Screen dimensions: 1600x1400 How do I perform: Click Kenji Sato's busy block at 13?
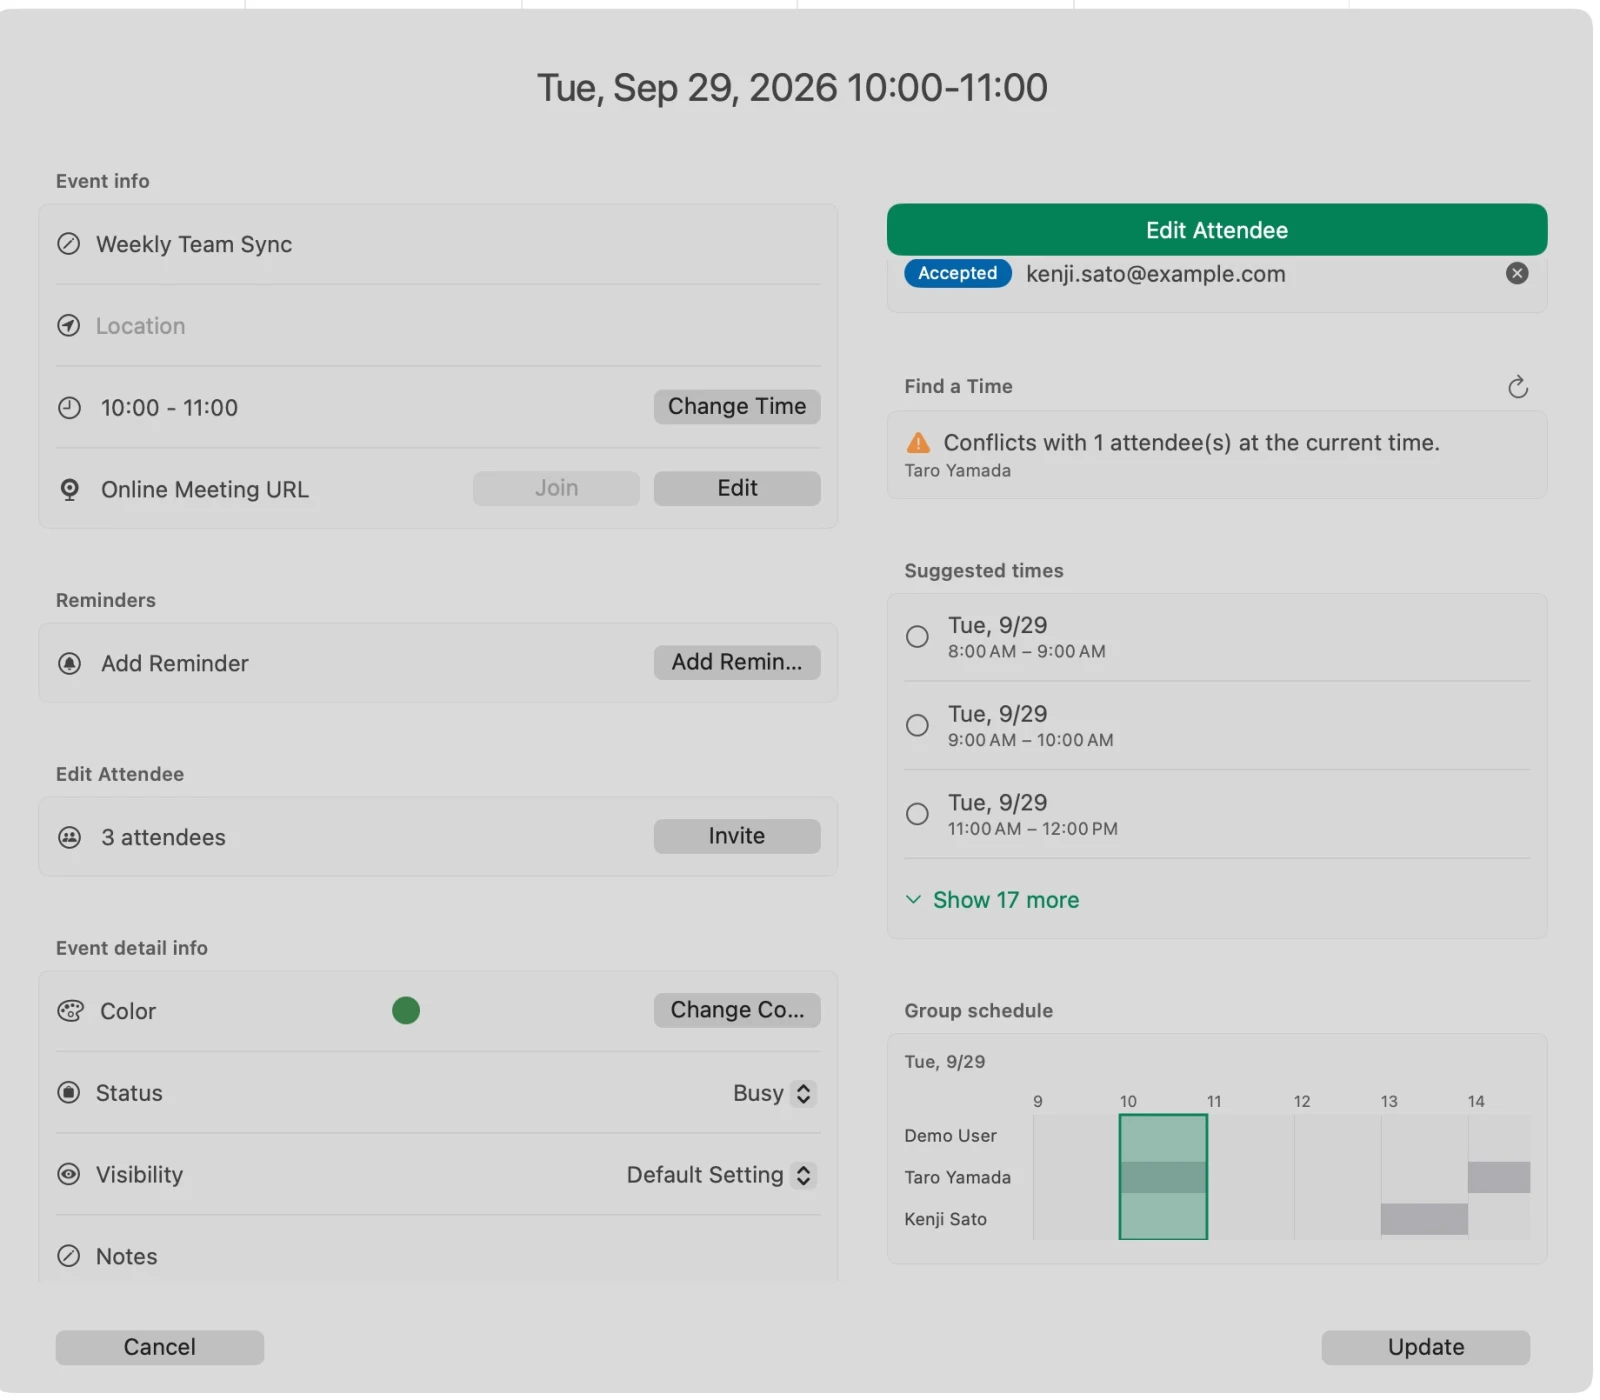click(x=1424, y=1219)
